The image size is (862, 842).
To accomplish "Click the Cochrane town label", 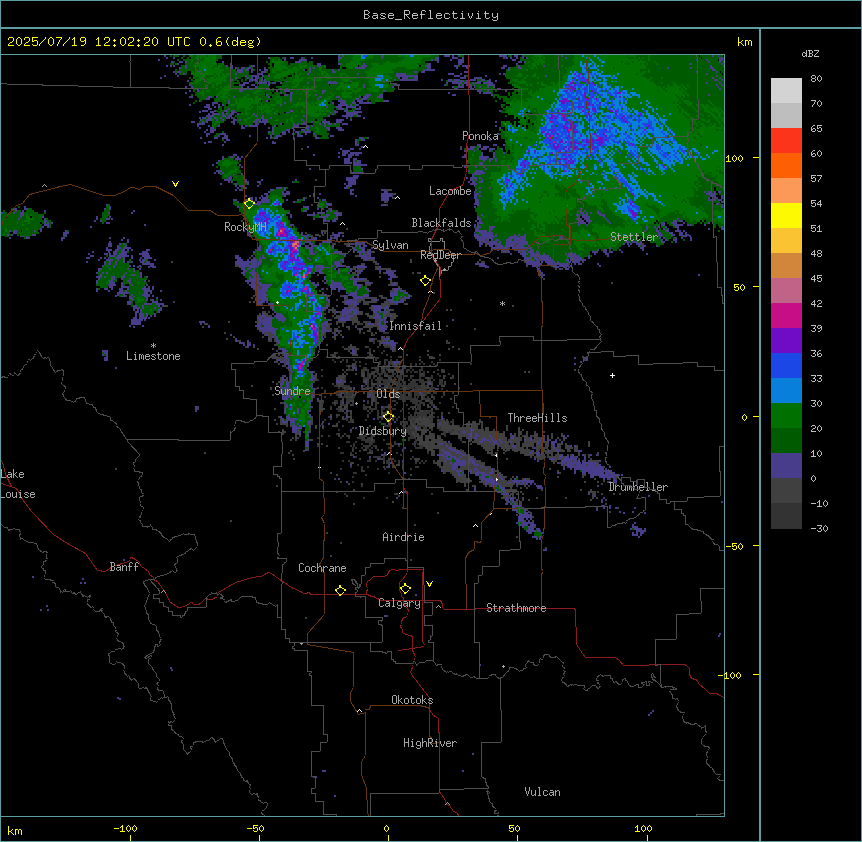I will point(322,568).
